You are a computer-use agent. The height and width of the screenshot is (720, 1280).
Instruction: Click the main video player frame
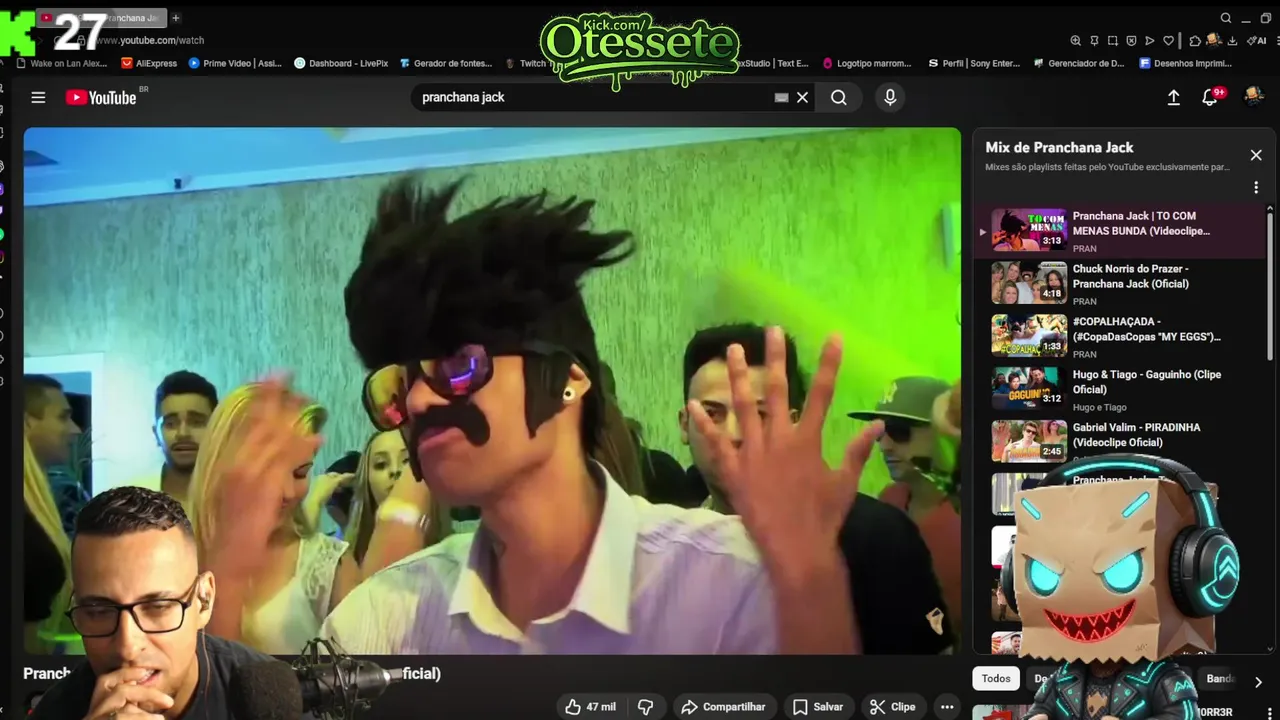[x=492, y=390]
